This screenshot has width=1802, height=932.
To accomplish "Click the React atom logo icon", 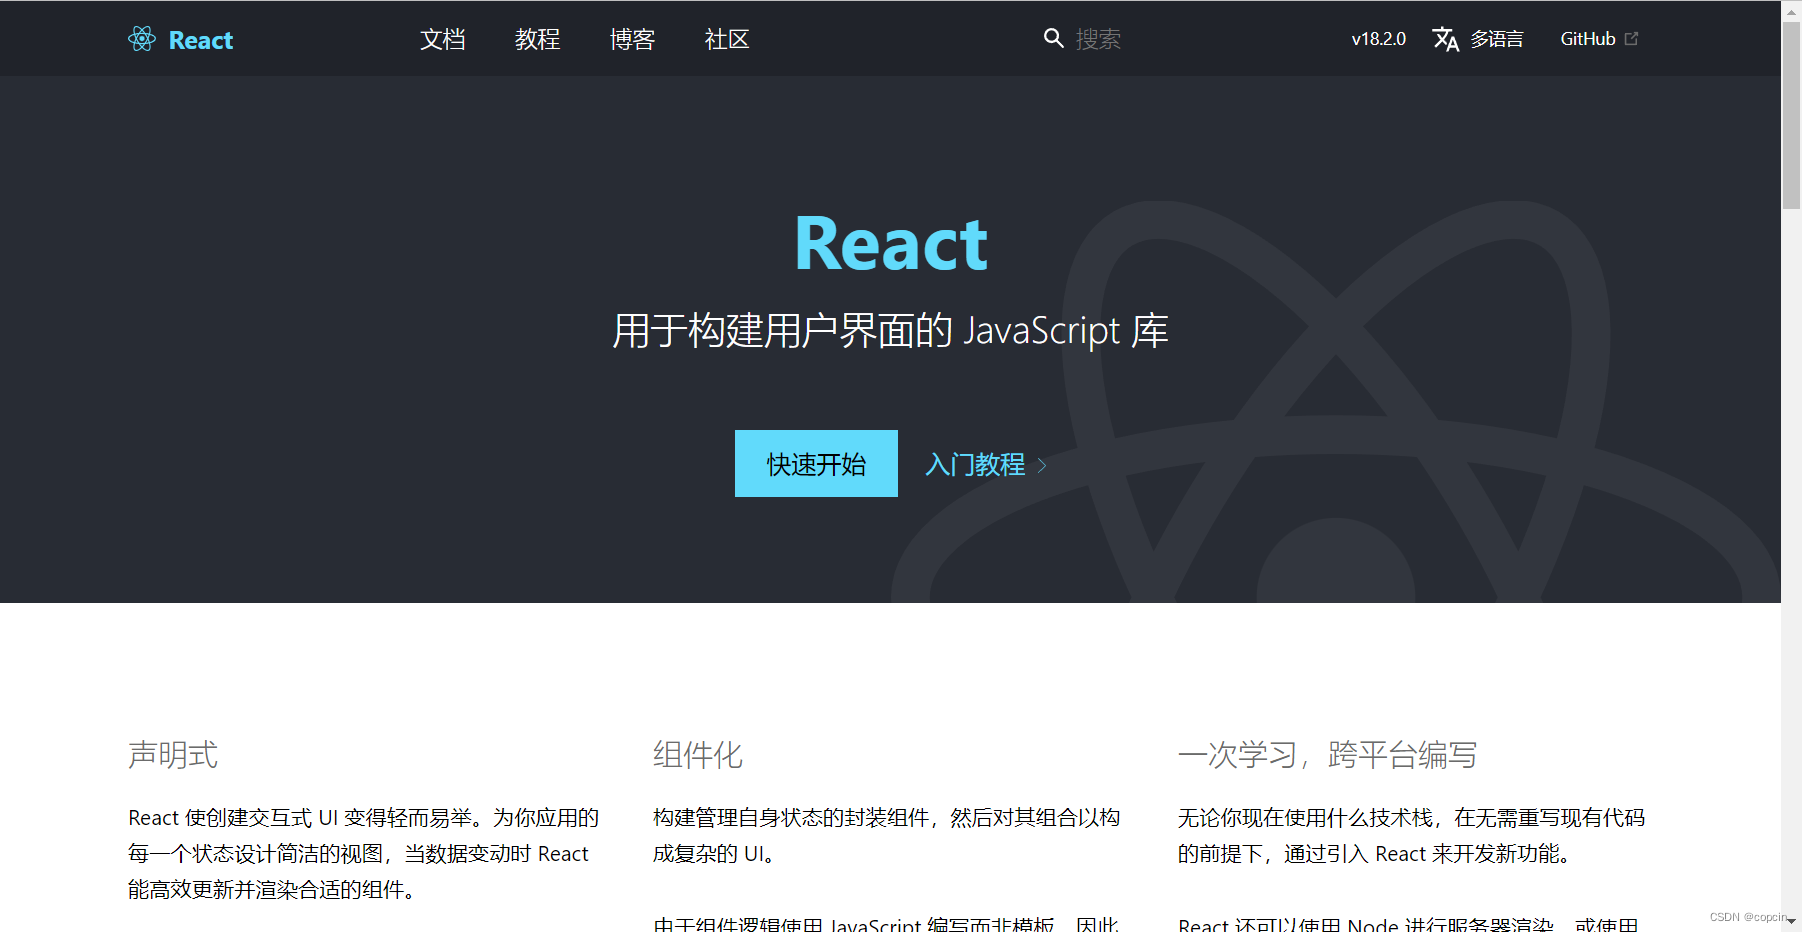I will point(142,39).
